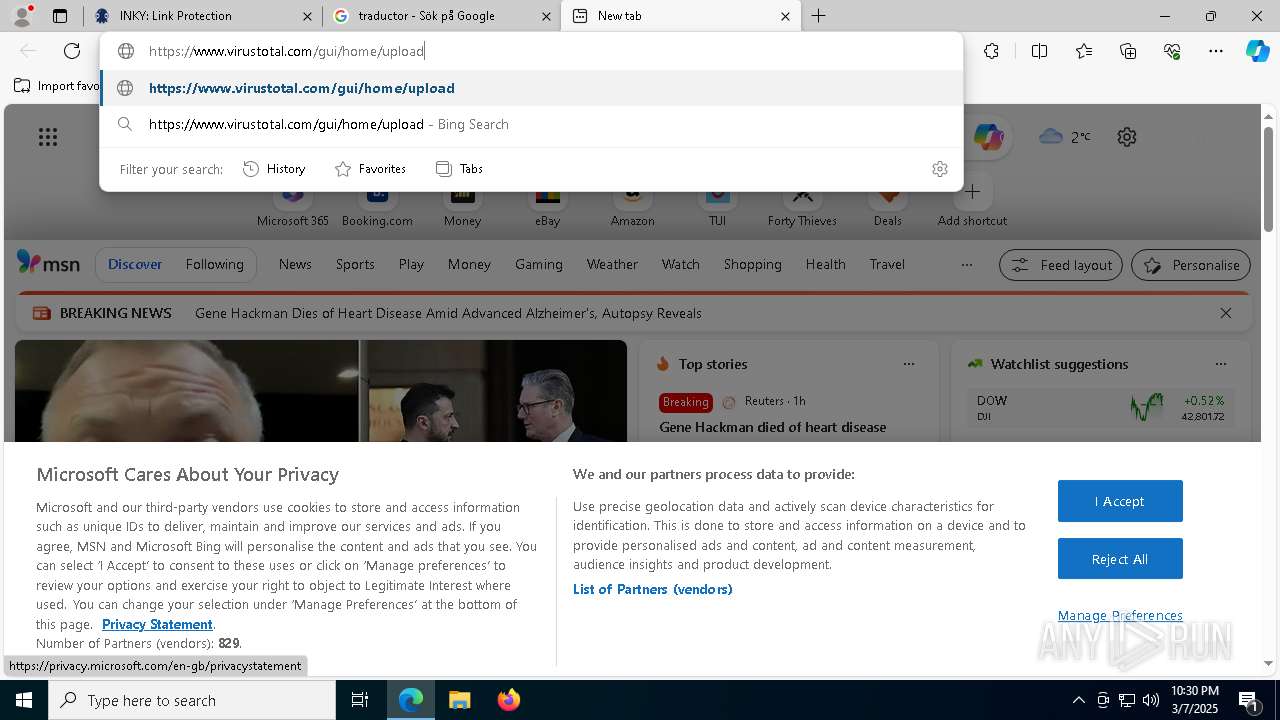
Task: Refresh the current page
Action: (72, 51)
